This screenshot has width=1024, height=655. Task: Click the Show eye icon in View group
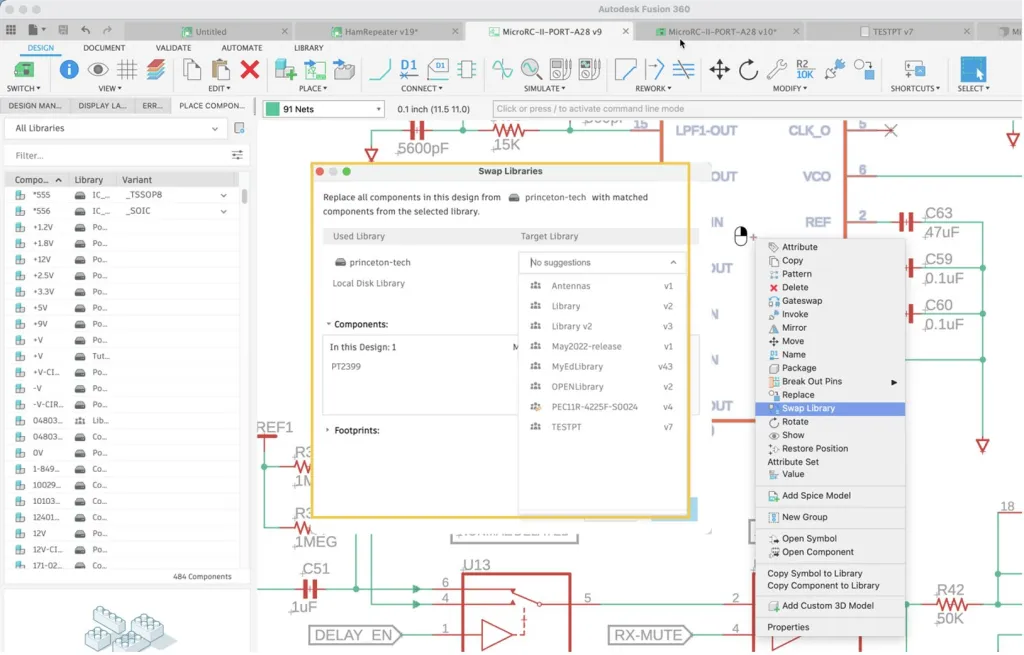98,69
